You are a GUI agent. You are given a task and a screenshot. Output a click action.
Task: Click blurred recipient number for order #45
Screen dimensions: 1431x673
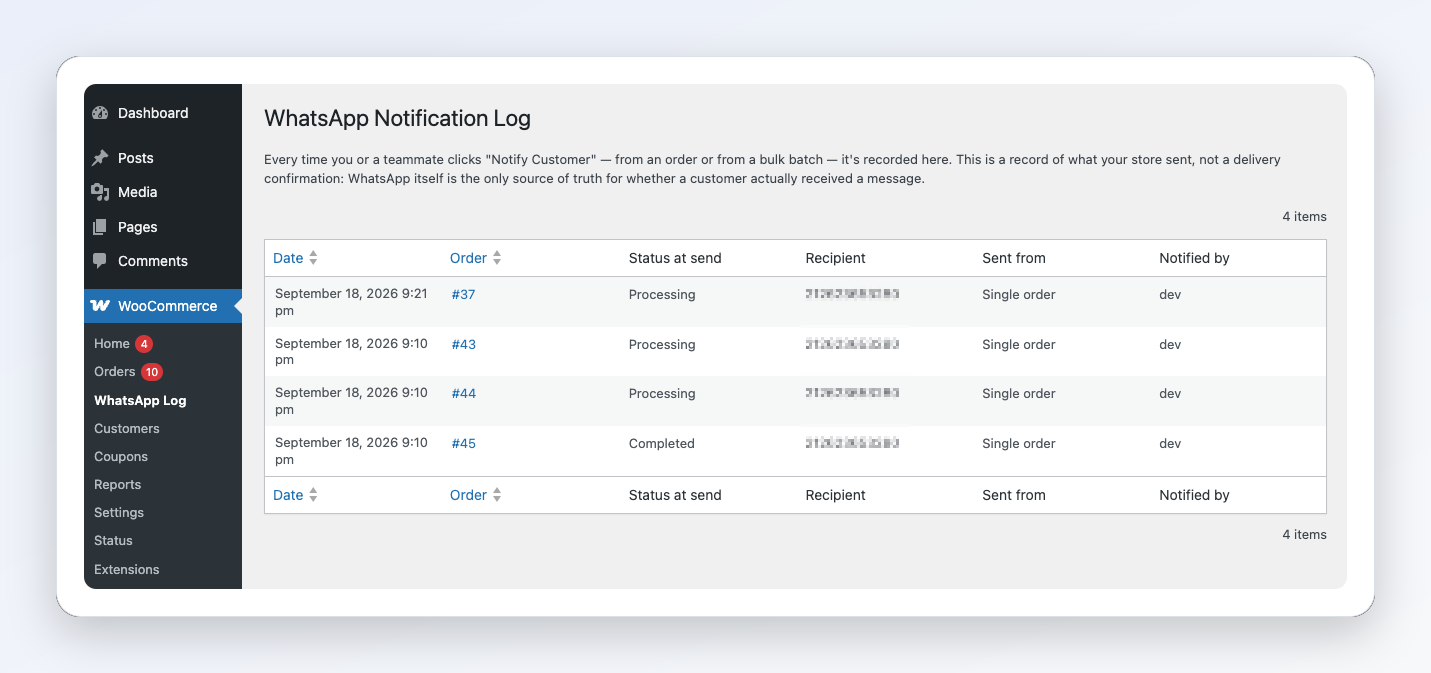coord(852,443)
